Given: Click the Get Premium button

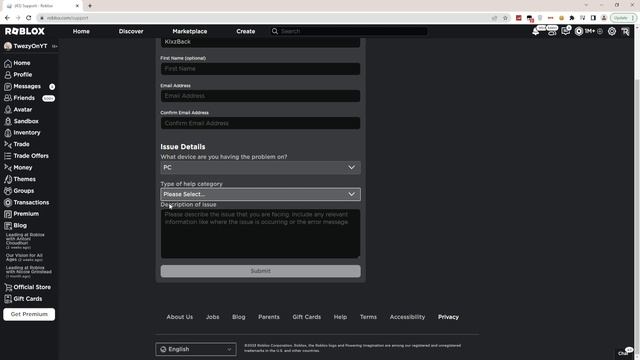Looking at the screenshot, I should coord(29,314).
